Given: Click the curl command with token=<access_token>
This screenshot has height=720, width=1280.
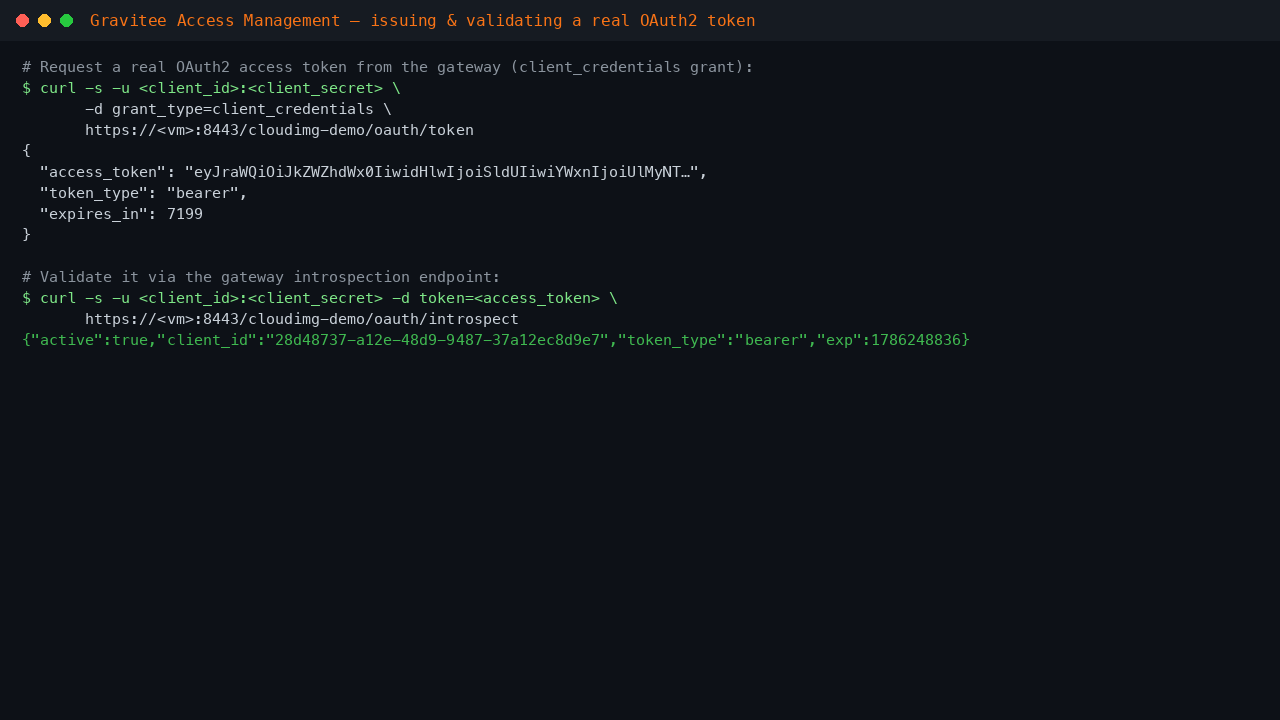Looking at the screenshot, I should point(320,298).
